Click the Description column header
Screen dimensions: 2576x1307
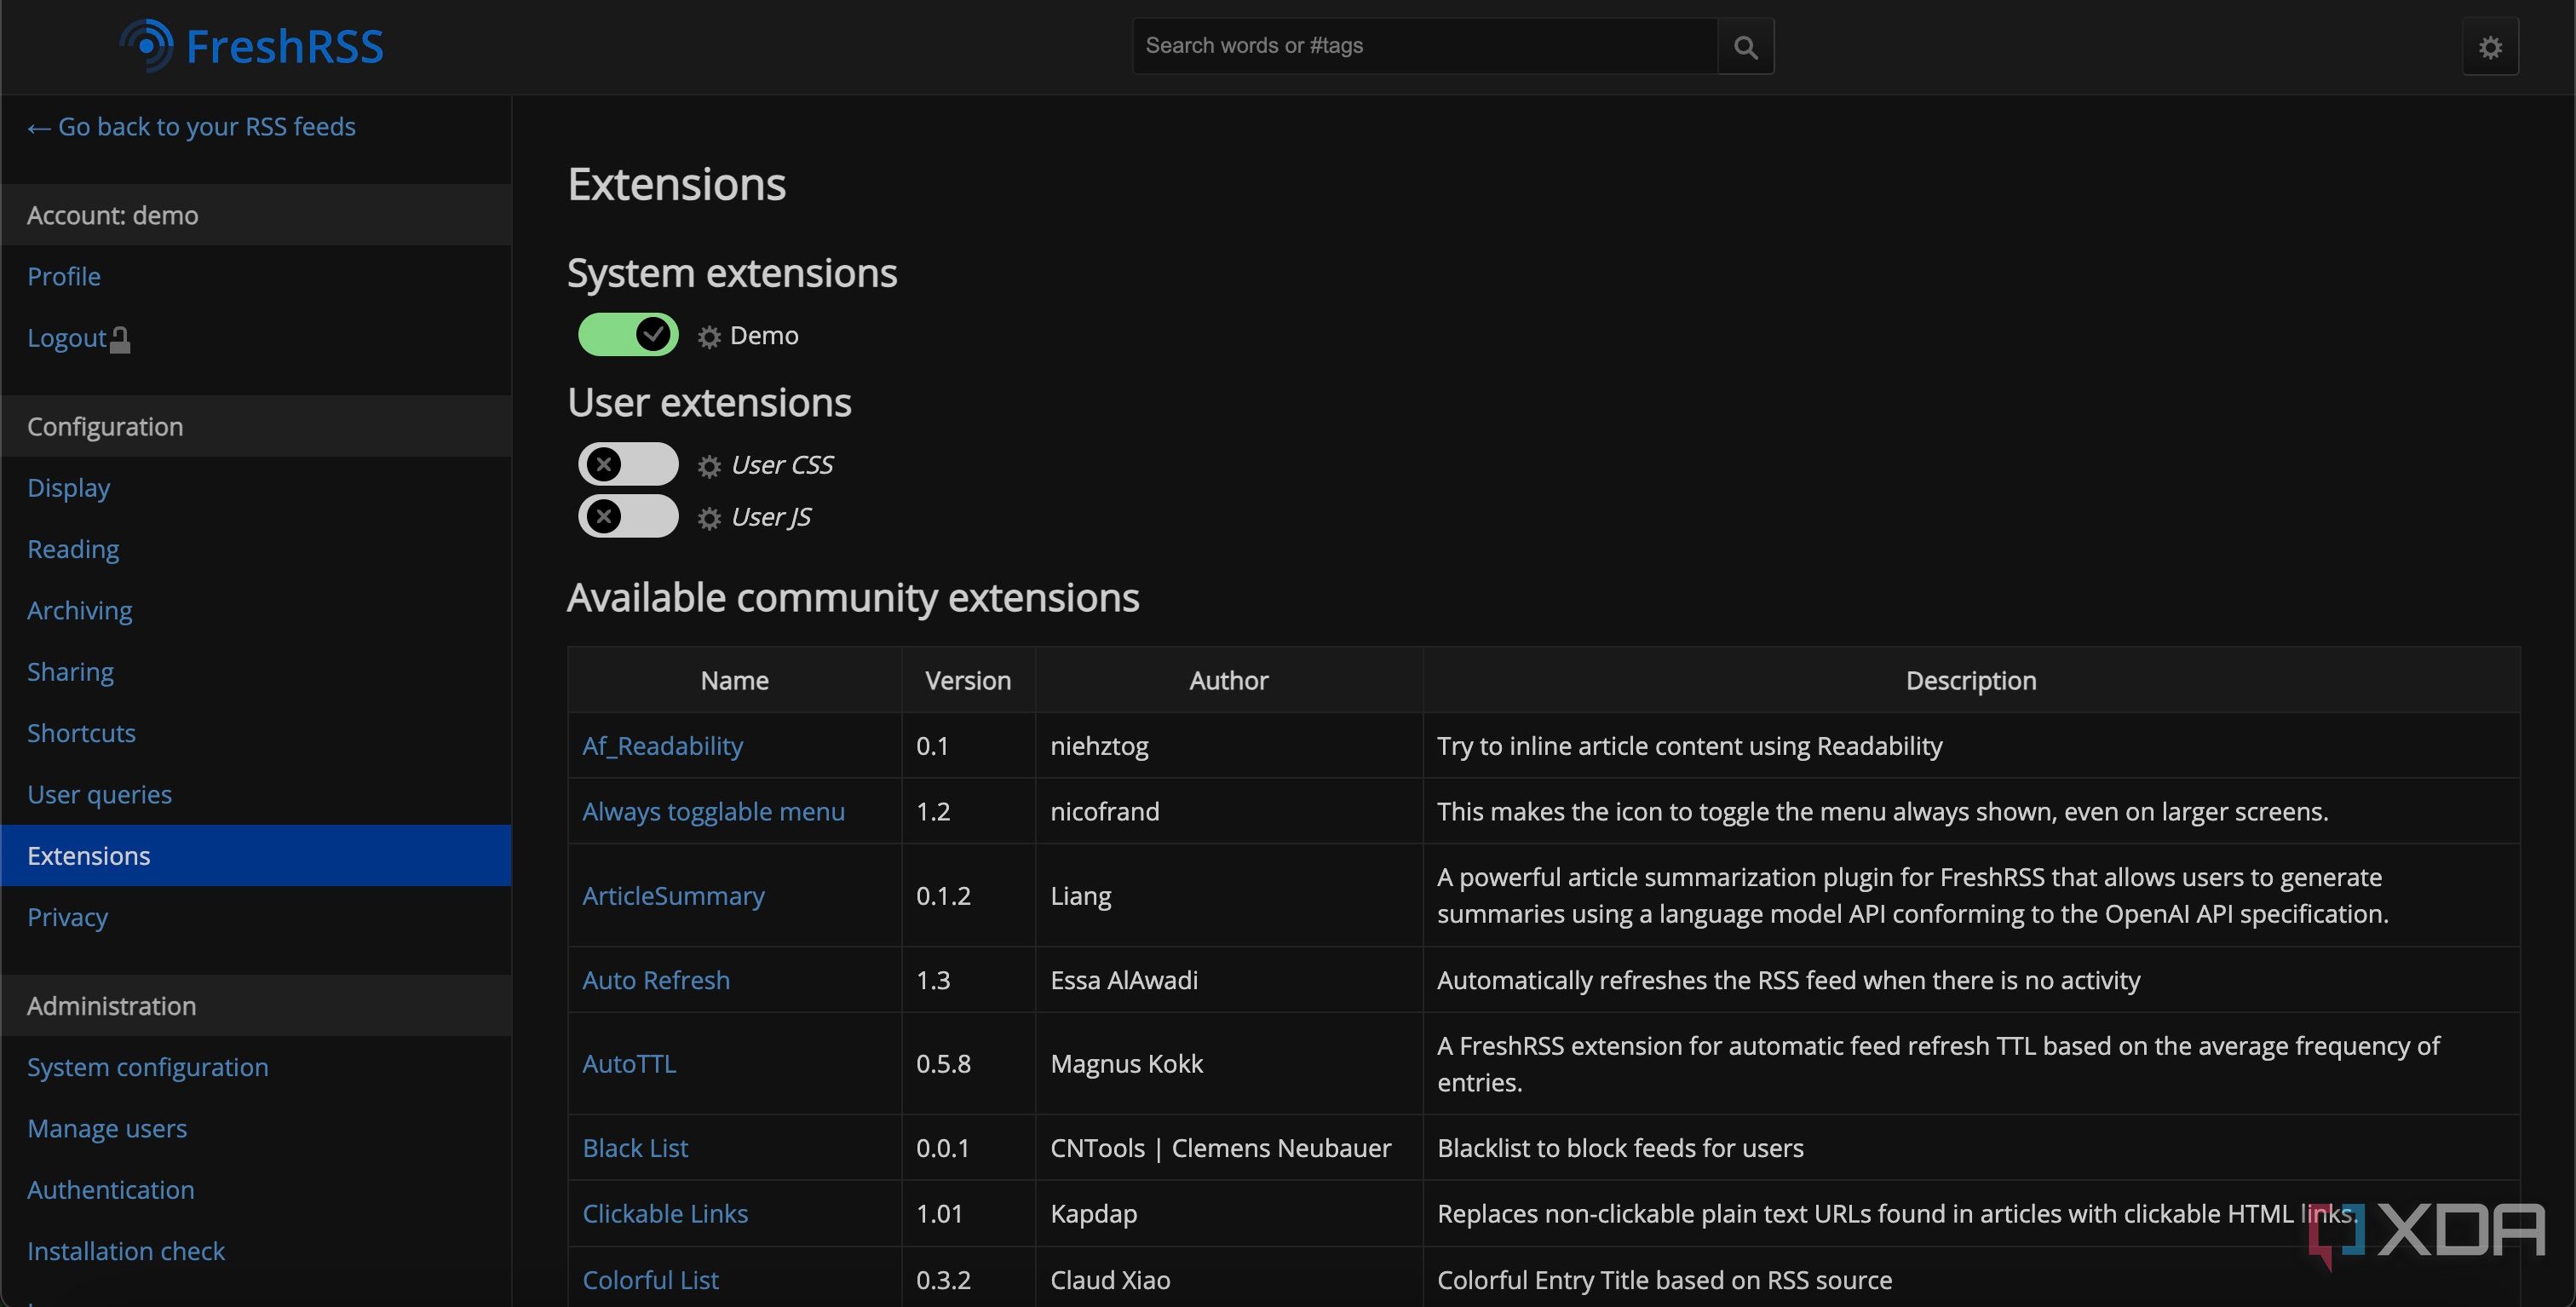click(x=1970, y=681)
